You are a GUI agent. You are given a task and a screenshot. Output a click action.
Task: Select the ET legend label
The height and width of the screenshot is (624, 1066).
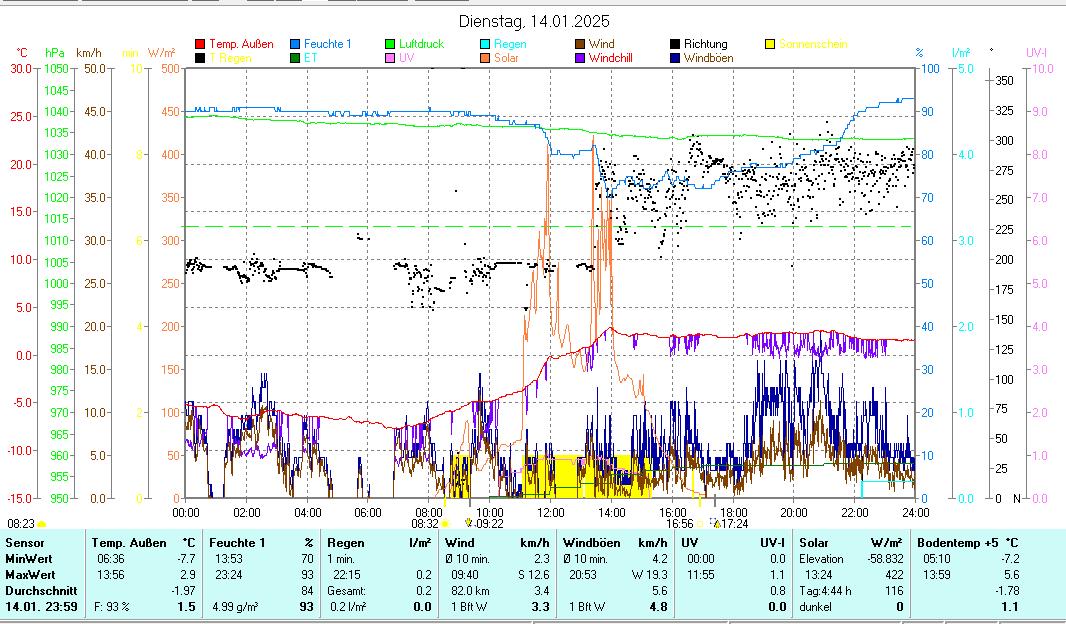point(310,58)
